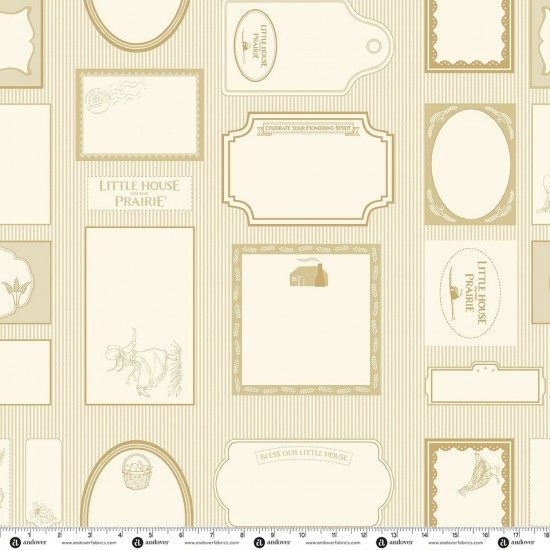Screen dimensions: 550x550
Task: Select the oval Little House logo on hang tag
Action: (255, 46)
